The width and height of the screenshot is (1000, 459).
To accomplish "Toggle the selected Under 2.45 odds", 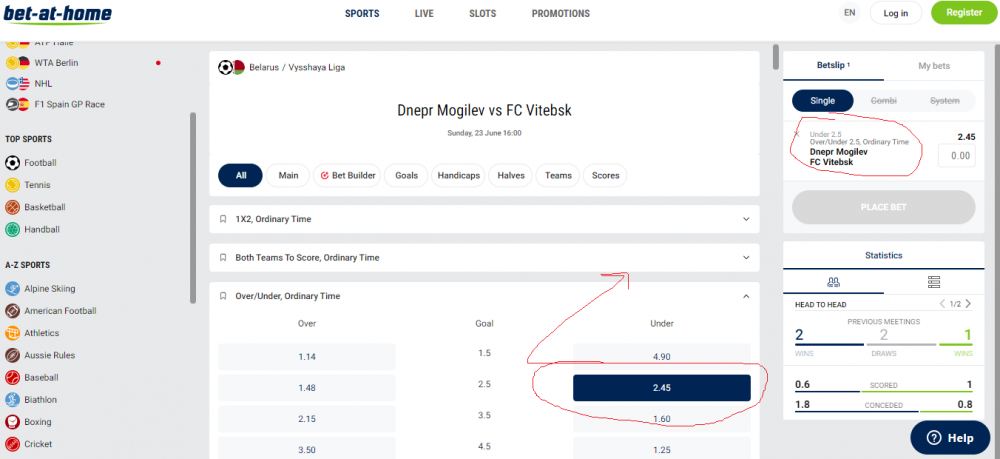I will click(x=661, y=388).
